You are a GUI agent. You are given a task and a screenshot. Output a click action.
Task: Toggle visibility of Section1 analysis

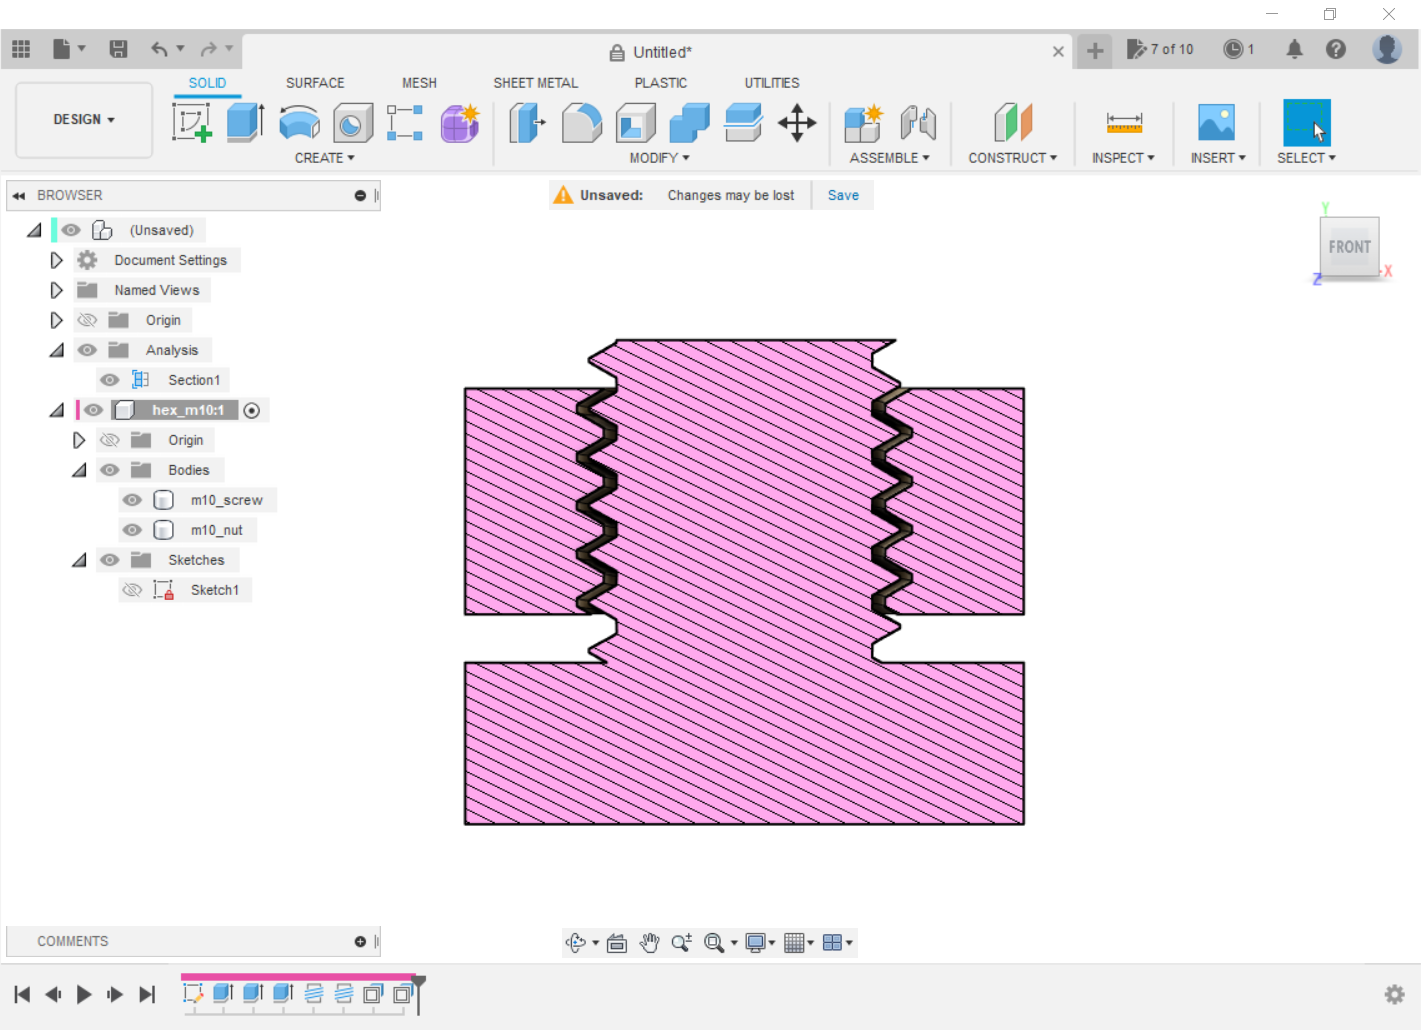point(110,380)
